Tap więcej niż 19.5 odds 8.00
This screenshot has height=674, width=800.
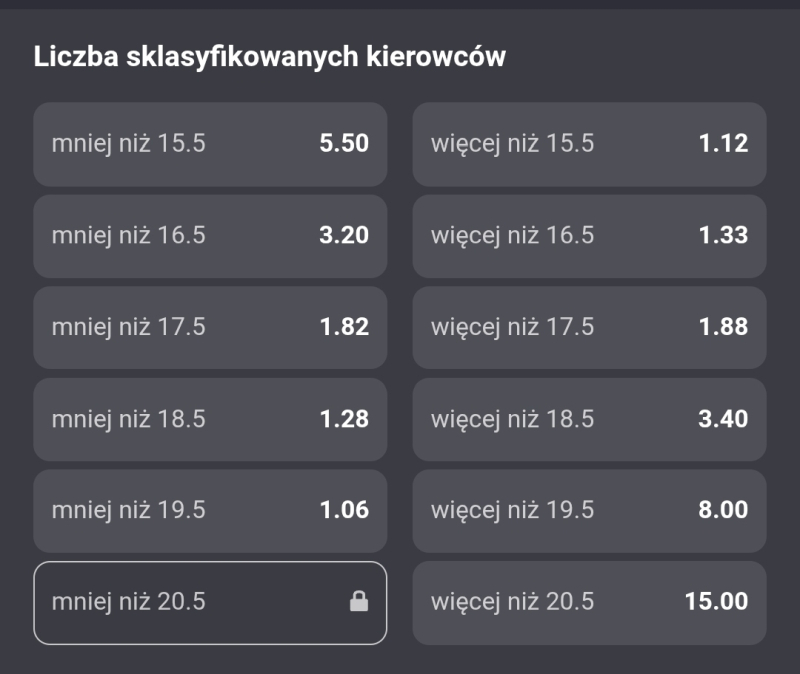click(x=589, y=510)
